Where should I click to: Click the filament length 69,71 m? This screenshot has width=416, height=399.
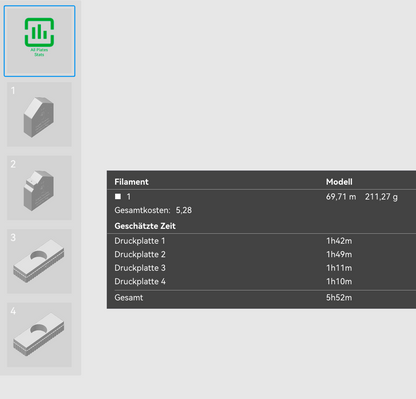(341, 197)
